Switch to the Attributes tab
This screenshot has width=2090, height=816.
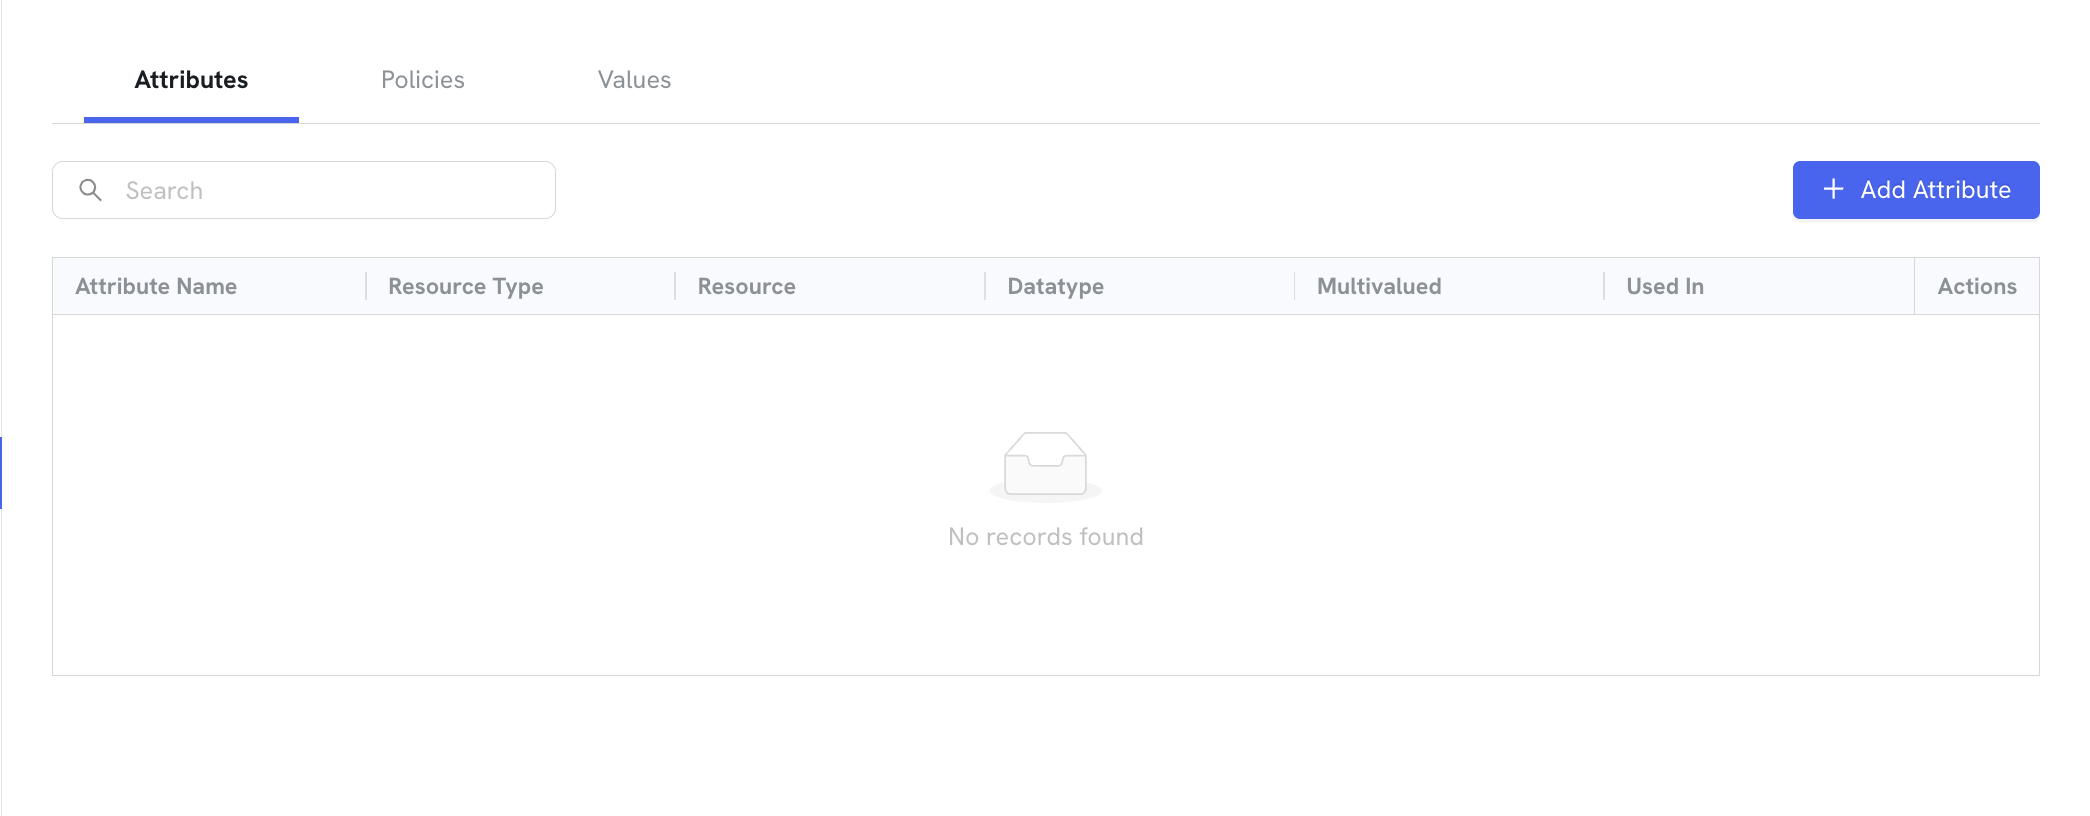pos(191,80)
